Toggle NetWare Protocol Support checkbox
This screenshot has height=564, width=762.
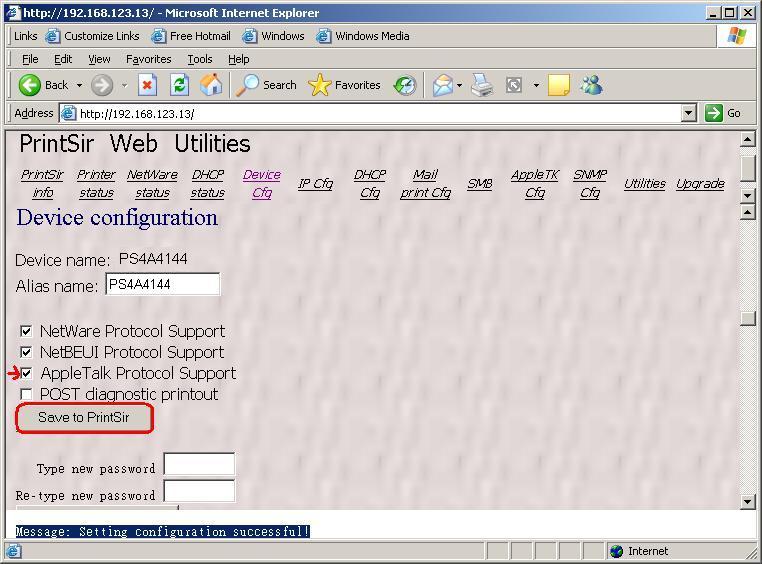click(26, 331)
